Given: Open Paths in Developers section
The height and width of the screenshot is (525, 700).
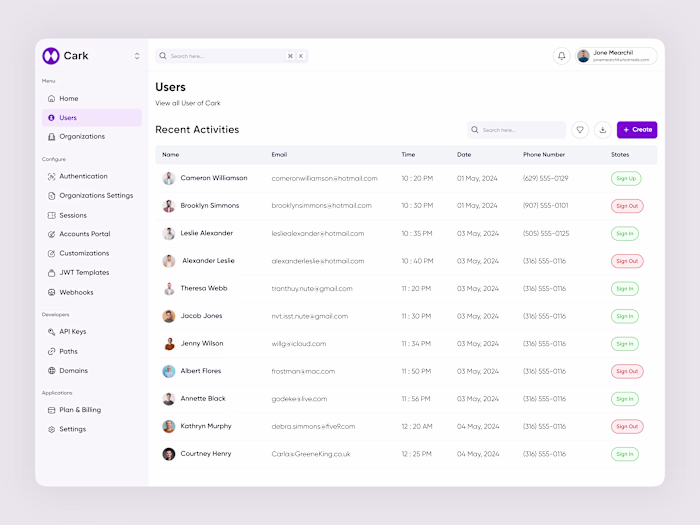Looking at the screenshot, I should [x=92, y=351].
